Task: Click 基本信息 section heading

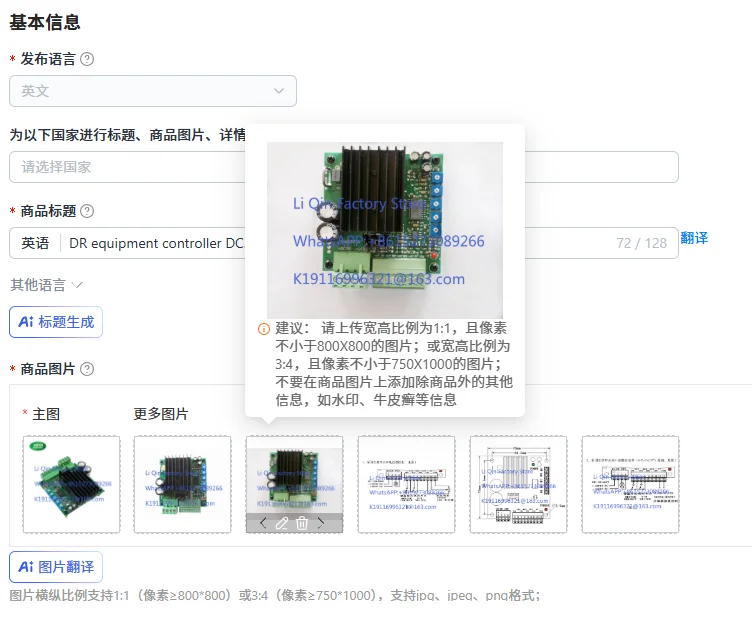Action: point(45,23)
